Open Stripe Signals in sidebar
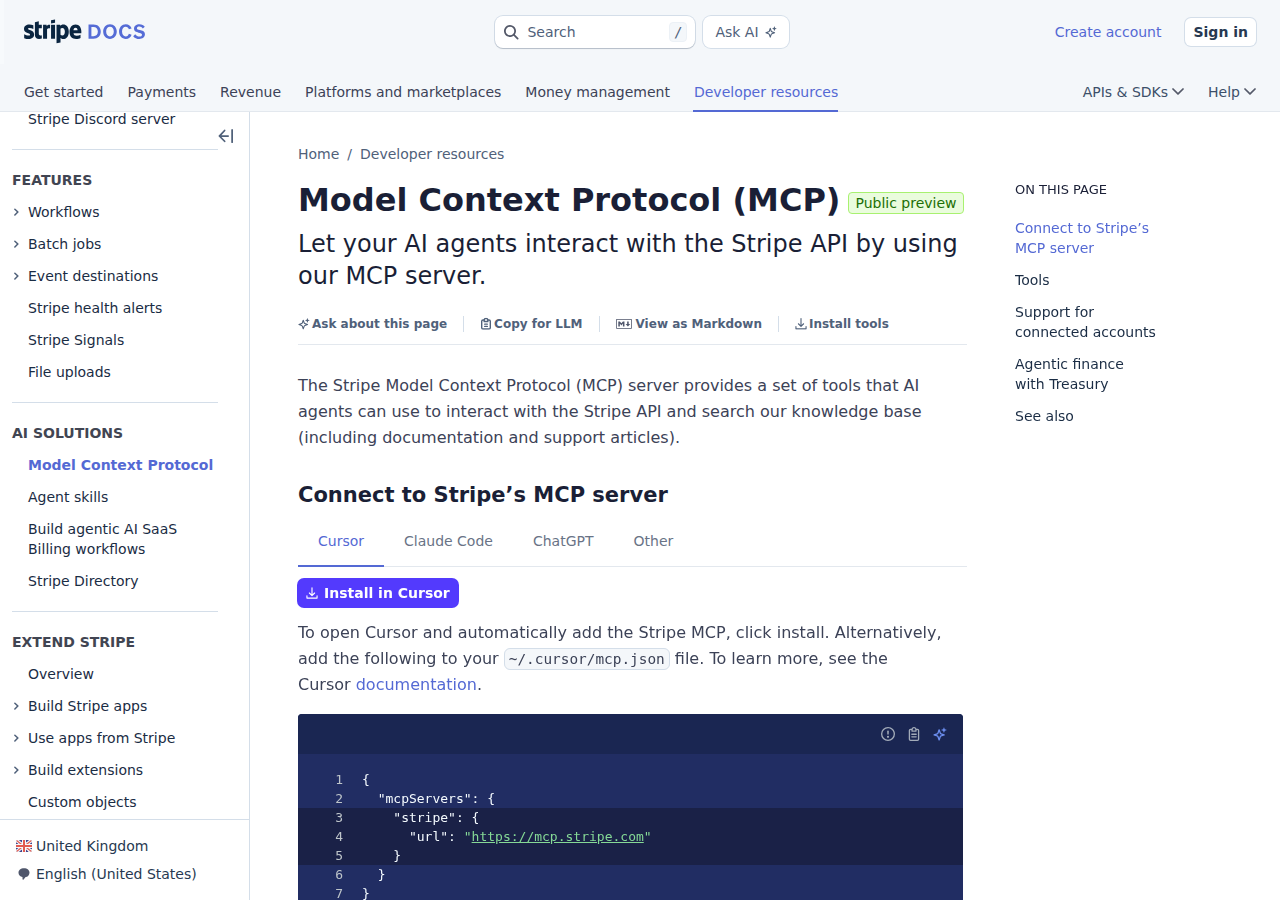1280x900 pixels. (76, 340)
